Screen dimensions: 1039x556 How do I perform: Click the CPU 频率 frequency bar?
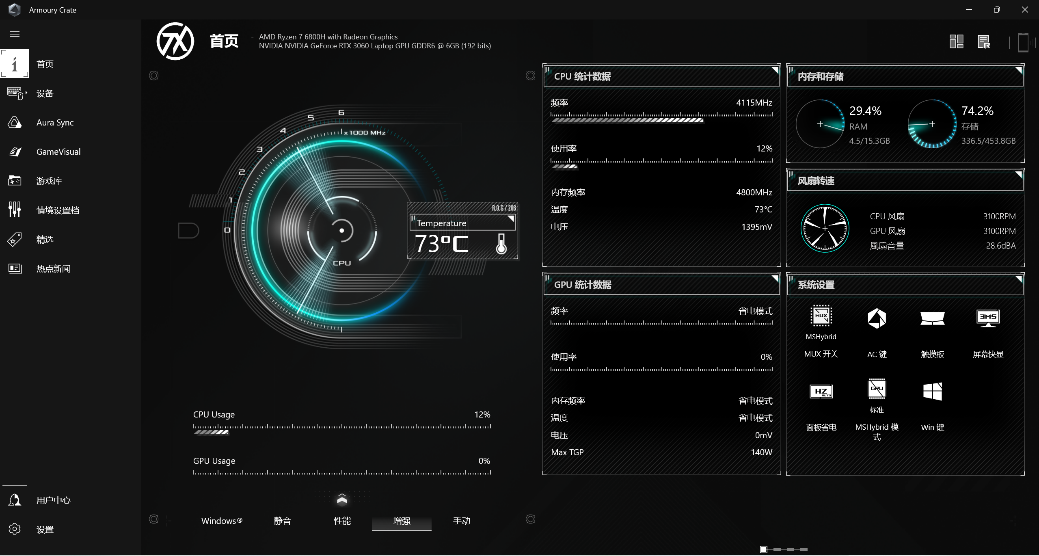(661, 117)
